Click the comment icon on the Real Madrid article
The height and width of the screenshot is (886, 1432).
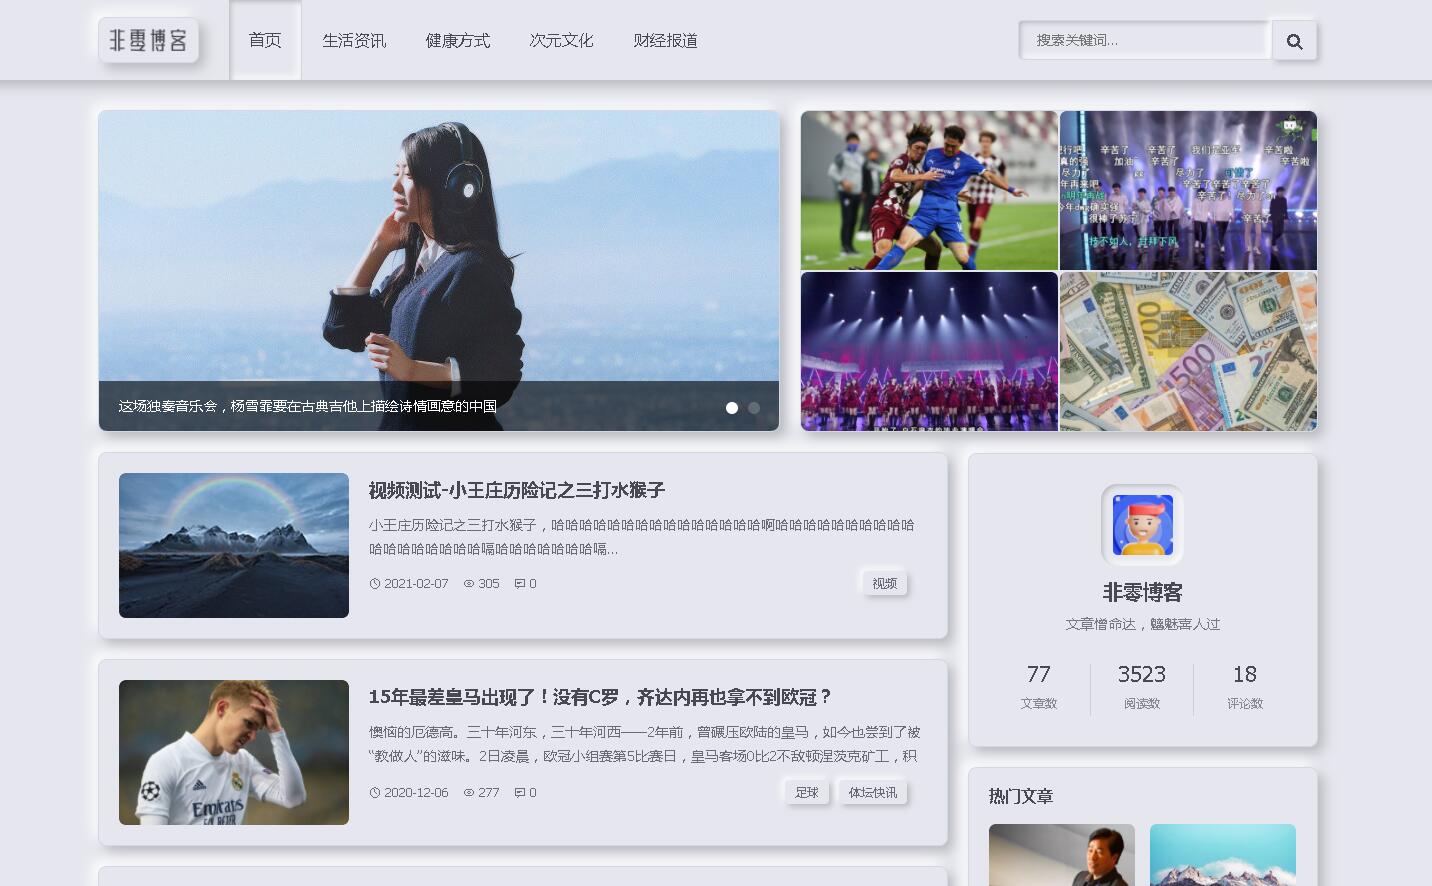click(x=519, y=792)
